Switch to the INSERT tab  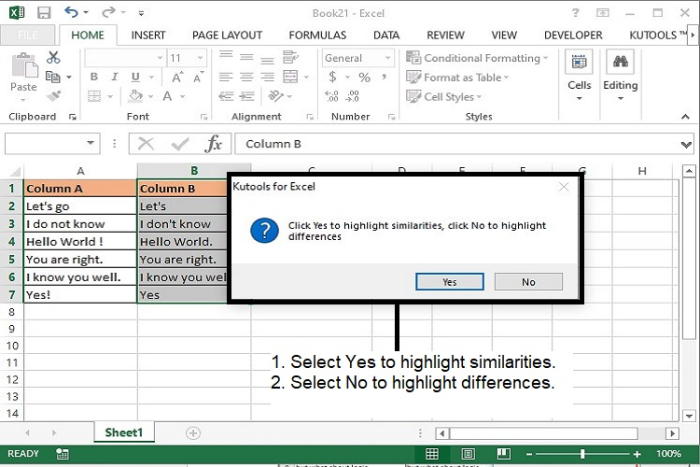[x=148, y=35]
